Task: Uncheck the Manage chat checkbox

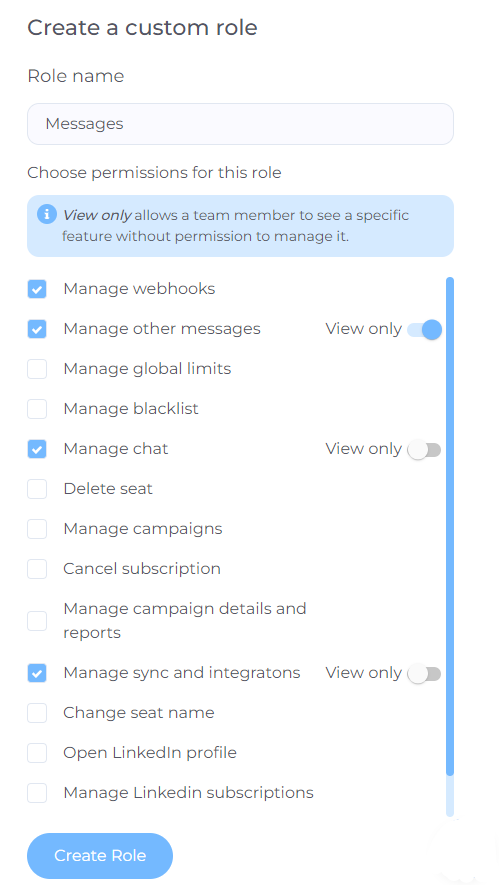Action: click(x=37, y=449)
